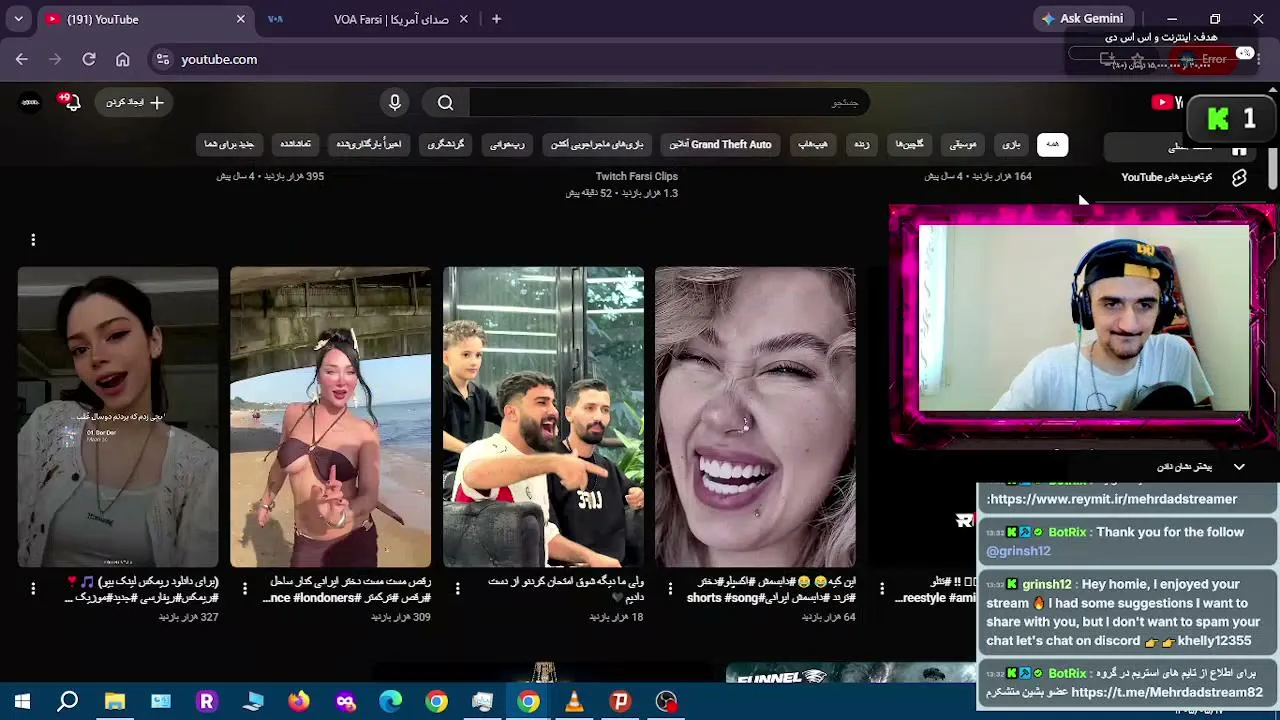Image resolution: width=1280 pixels, height=720 pixels.
Task: Open menu for the 18 هزار بازدید Short
Action: pos(457,589)
